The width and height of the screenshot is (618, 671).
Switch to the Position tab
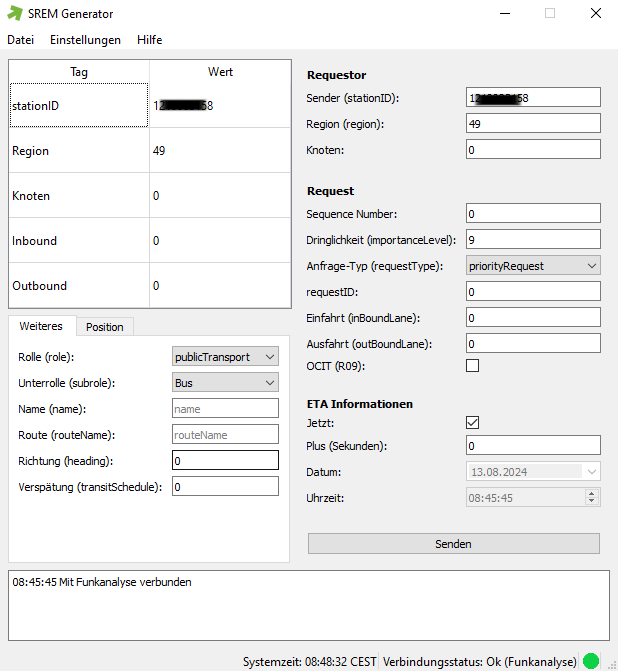105,327
